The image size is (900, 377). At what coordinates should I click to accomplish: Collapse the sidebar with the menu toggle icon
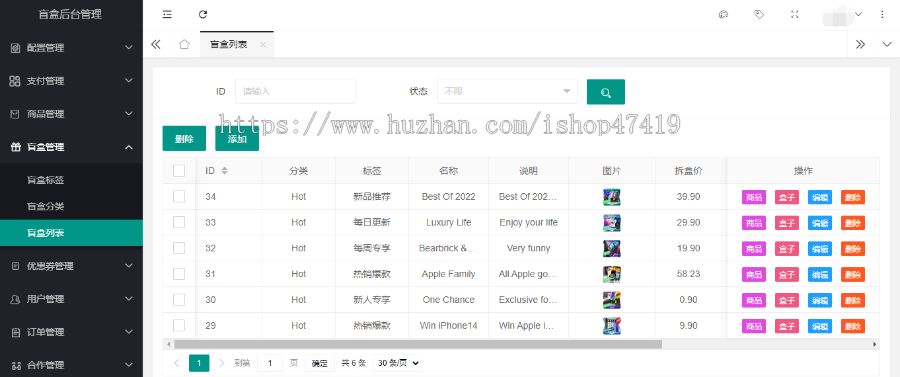click(x=167, y=15)
